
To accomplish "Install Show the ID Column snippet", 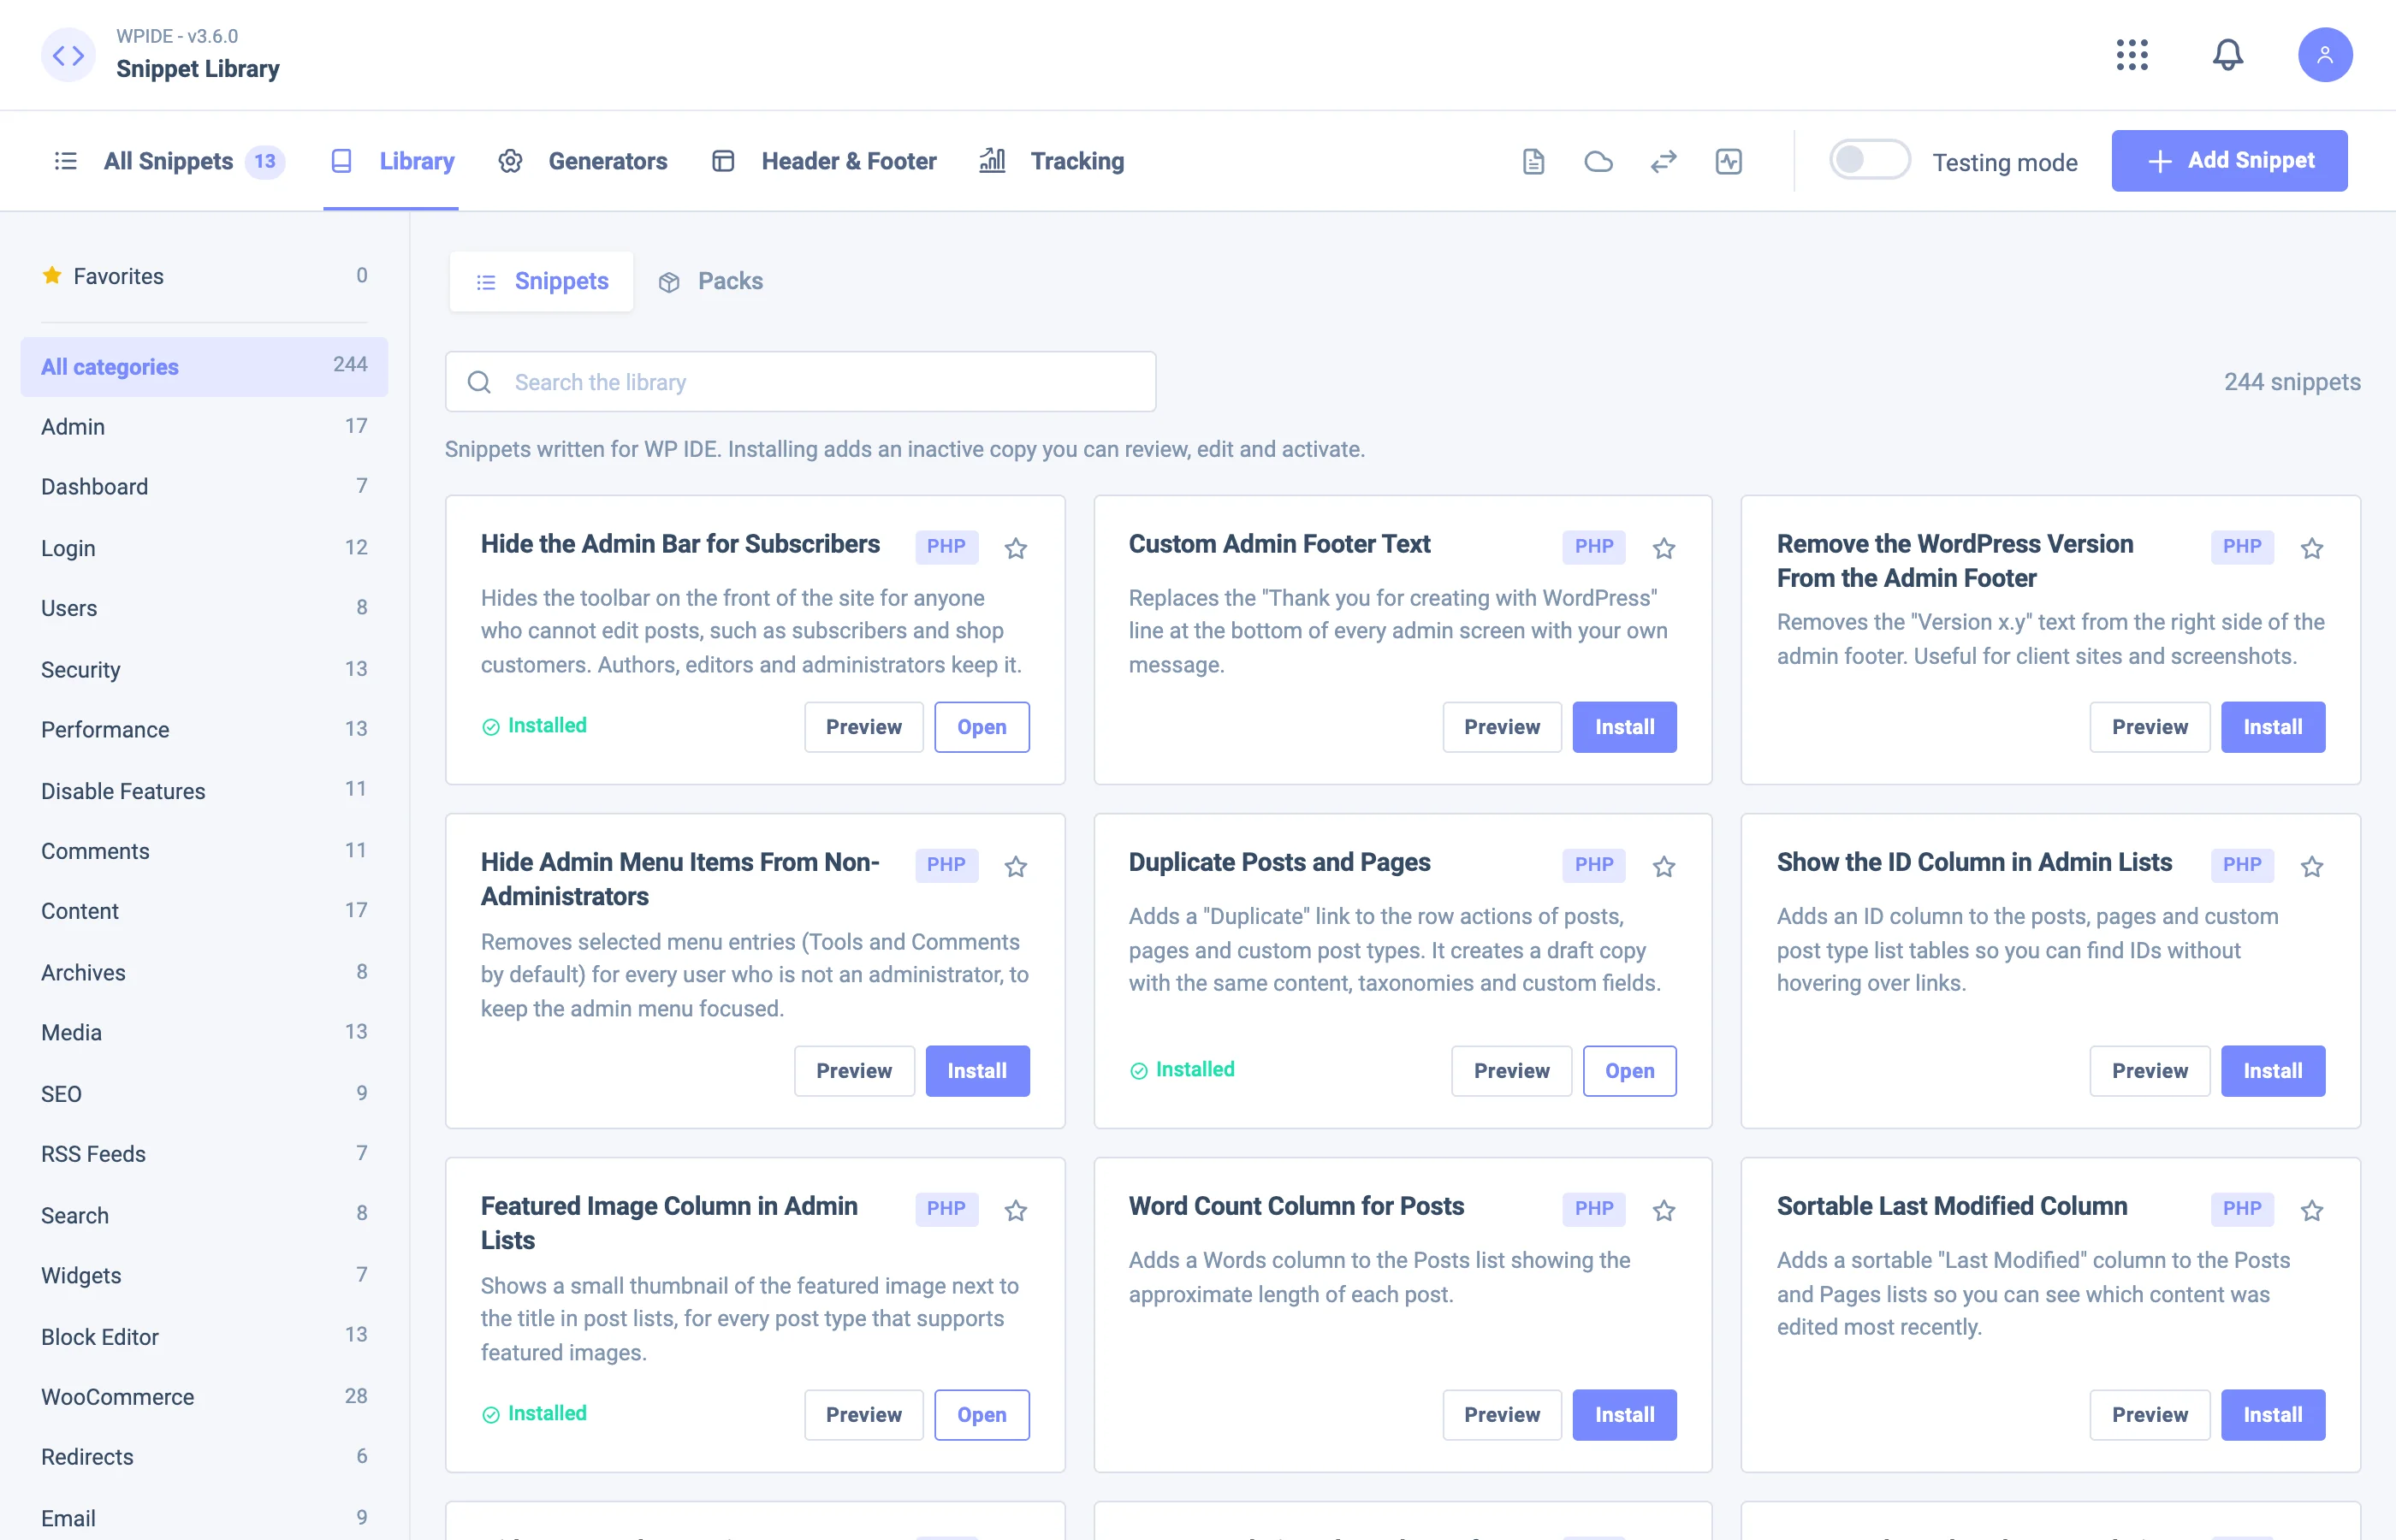I will (2272, 1071).
